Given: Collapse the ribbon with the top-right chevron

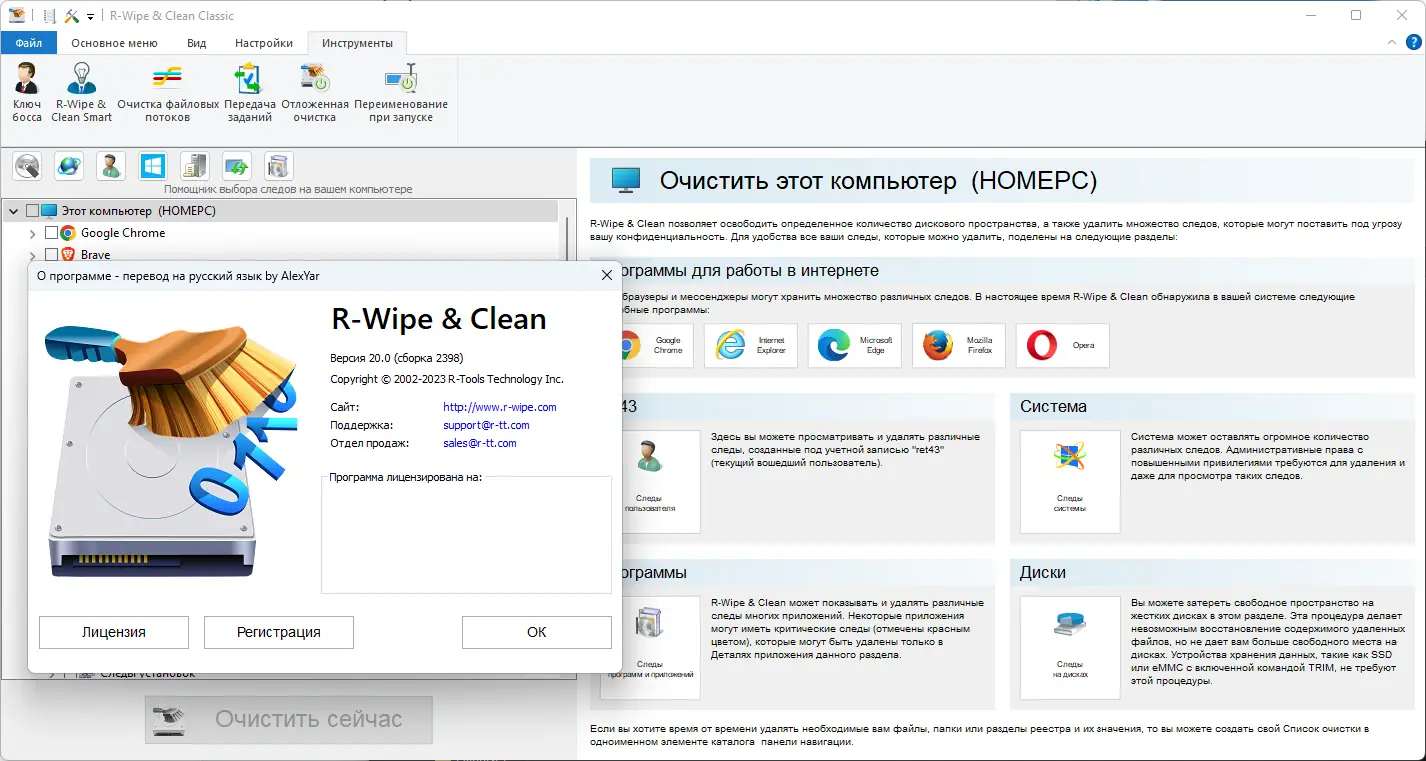Looking at the screenshot, I should [1394, 43].
